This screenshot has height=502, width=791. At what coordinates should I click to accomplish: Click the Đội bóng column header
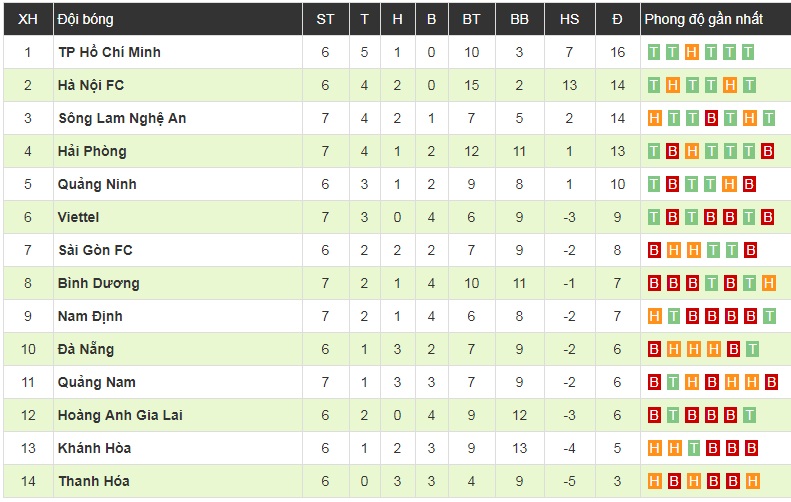[x=86, y=19]
